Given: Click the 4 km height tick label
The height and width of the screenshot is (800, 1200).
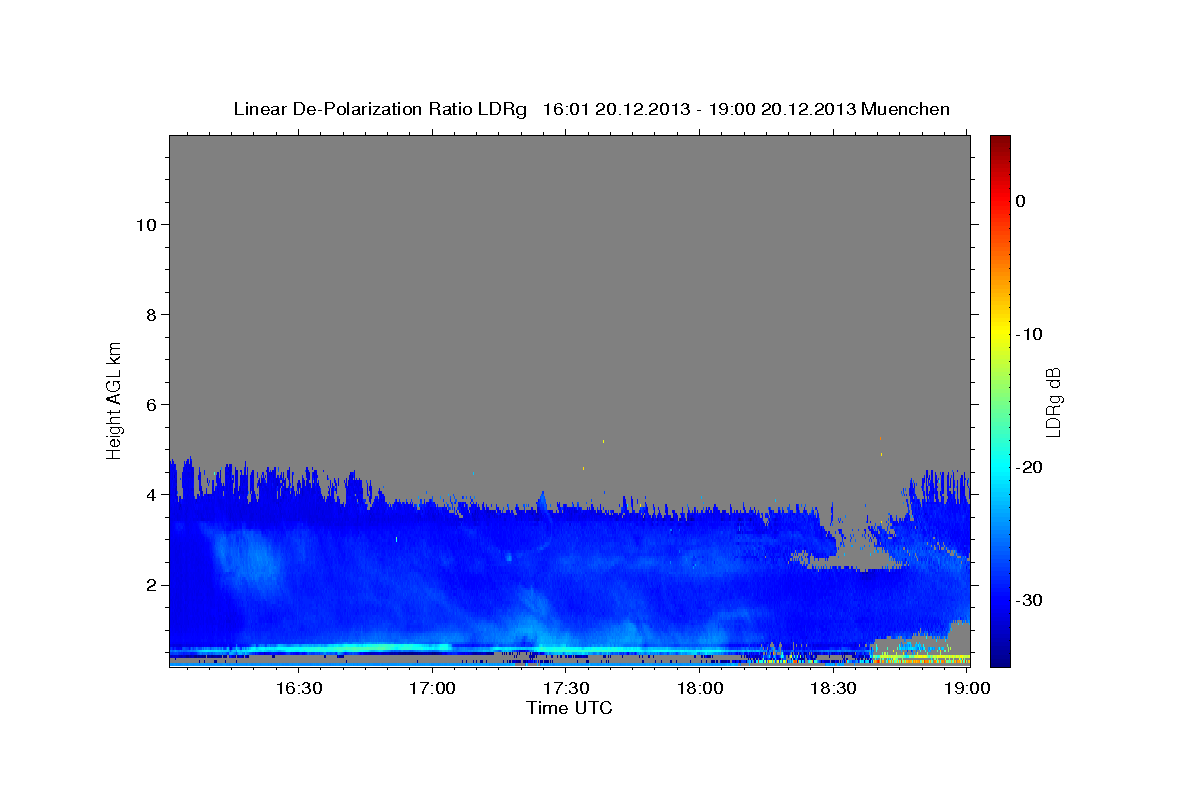Looking at the screenshot, I should (x=149, y=494).
